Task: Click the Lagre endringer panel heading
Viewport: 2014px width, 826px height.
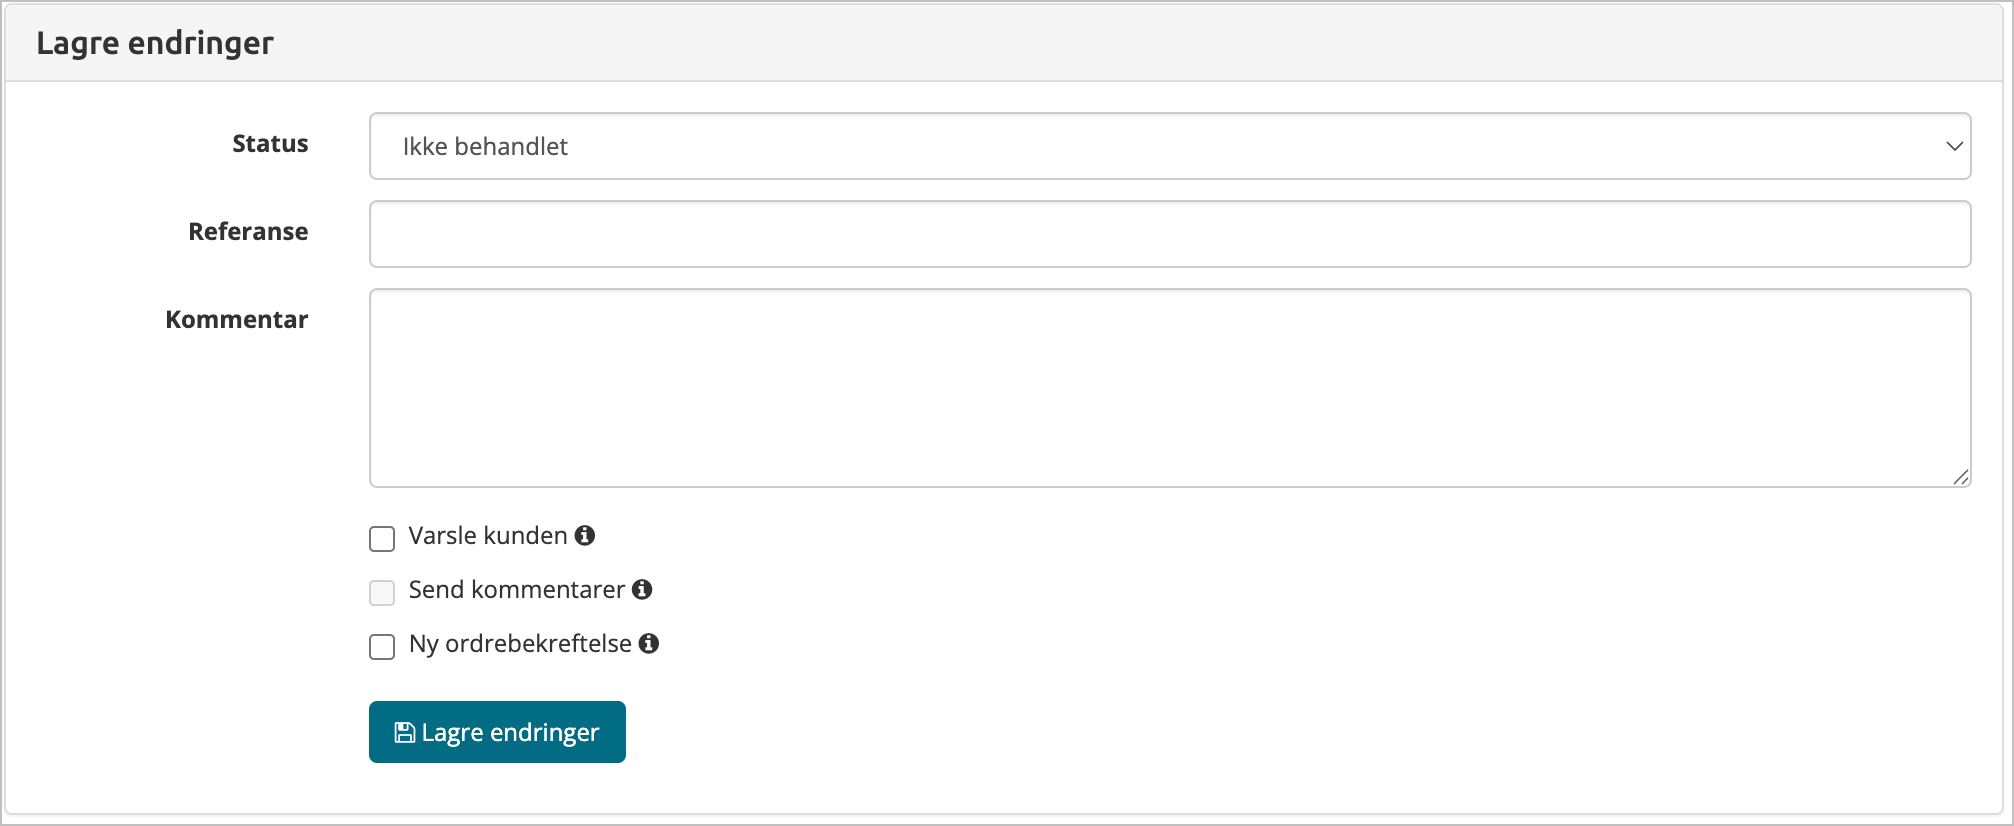Action: (x=155, y=43)
